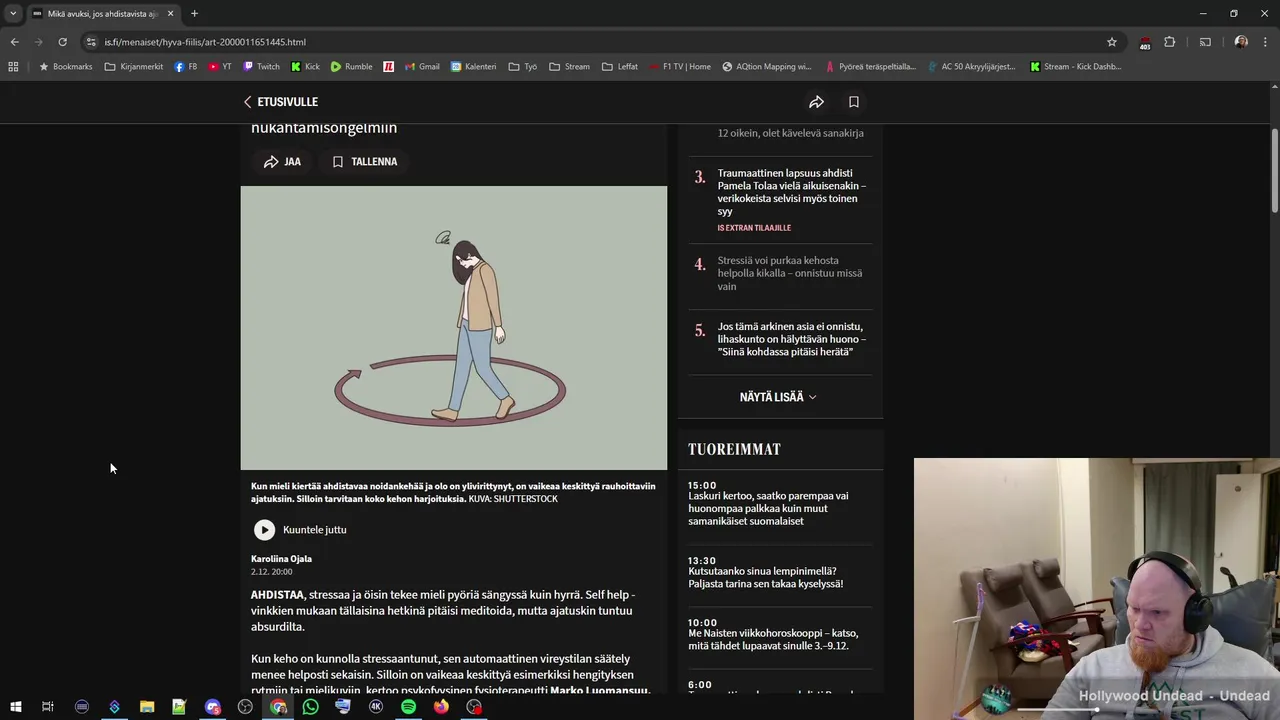The height and width of the screenshot is (720, 1280).
Task: Open Windows Start menu
Action: pyautogui.click(x=16, y=707)
